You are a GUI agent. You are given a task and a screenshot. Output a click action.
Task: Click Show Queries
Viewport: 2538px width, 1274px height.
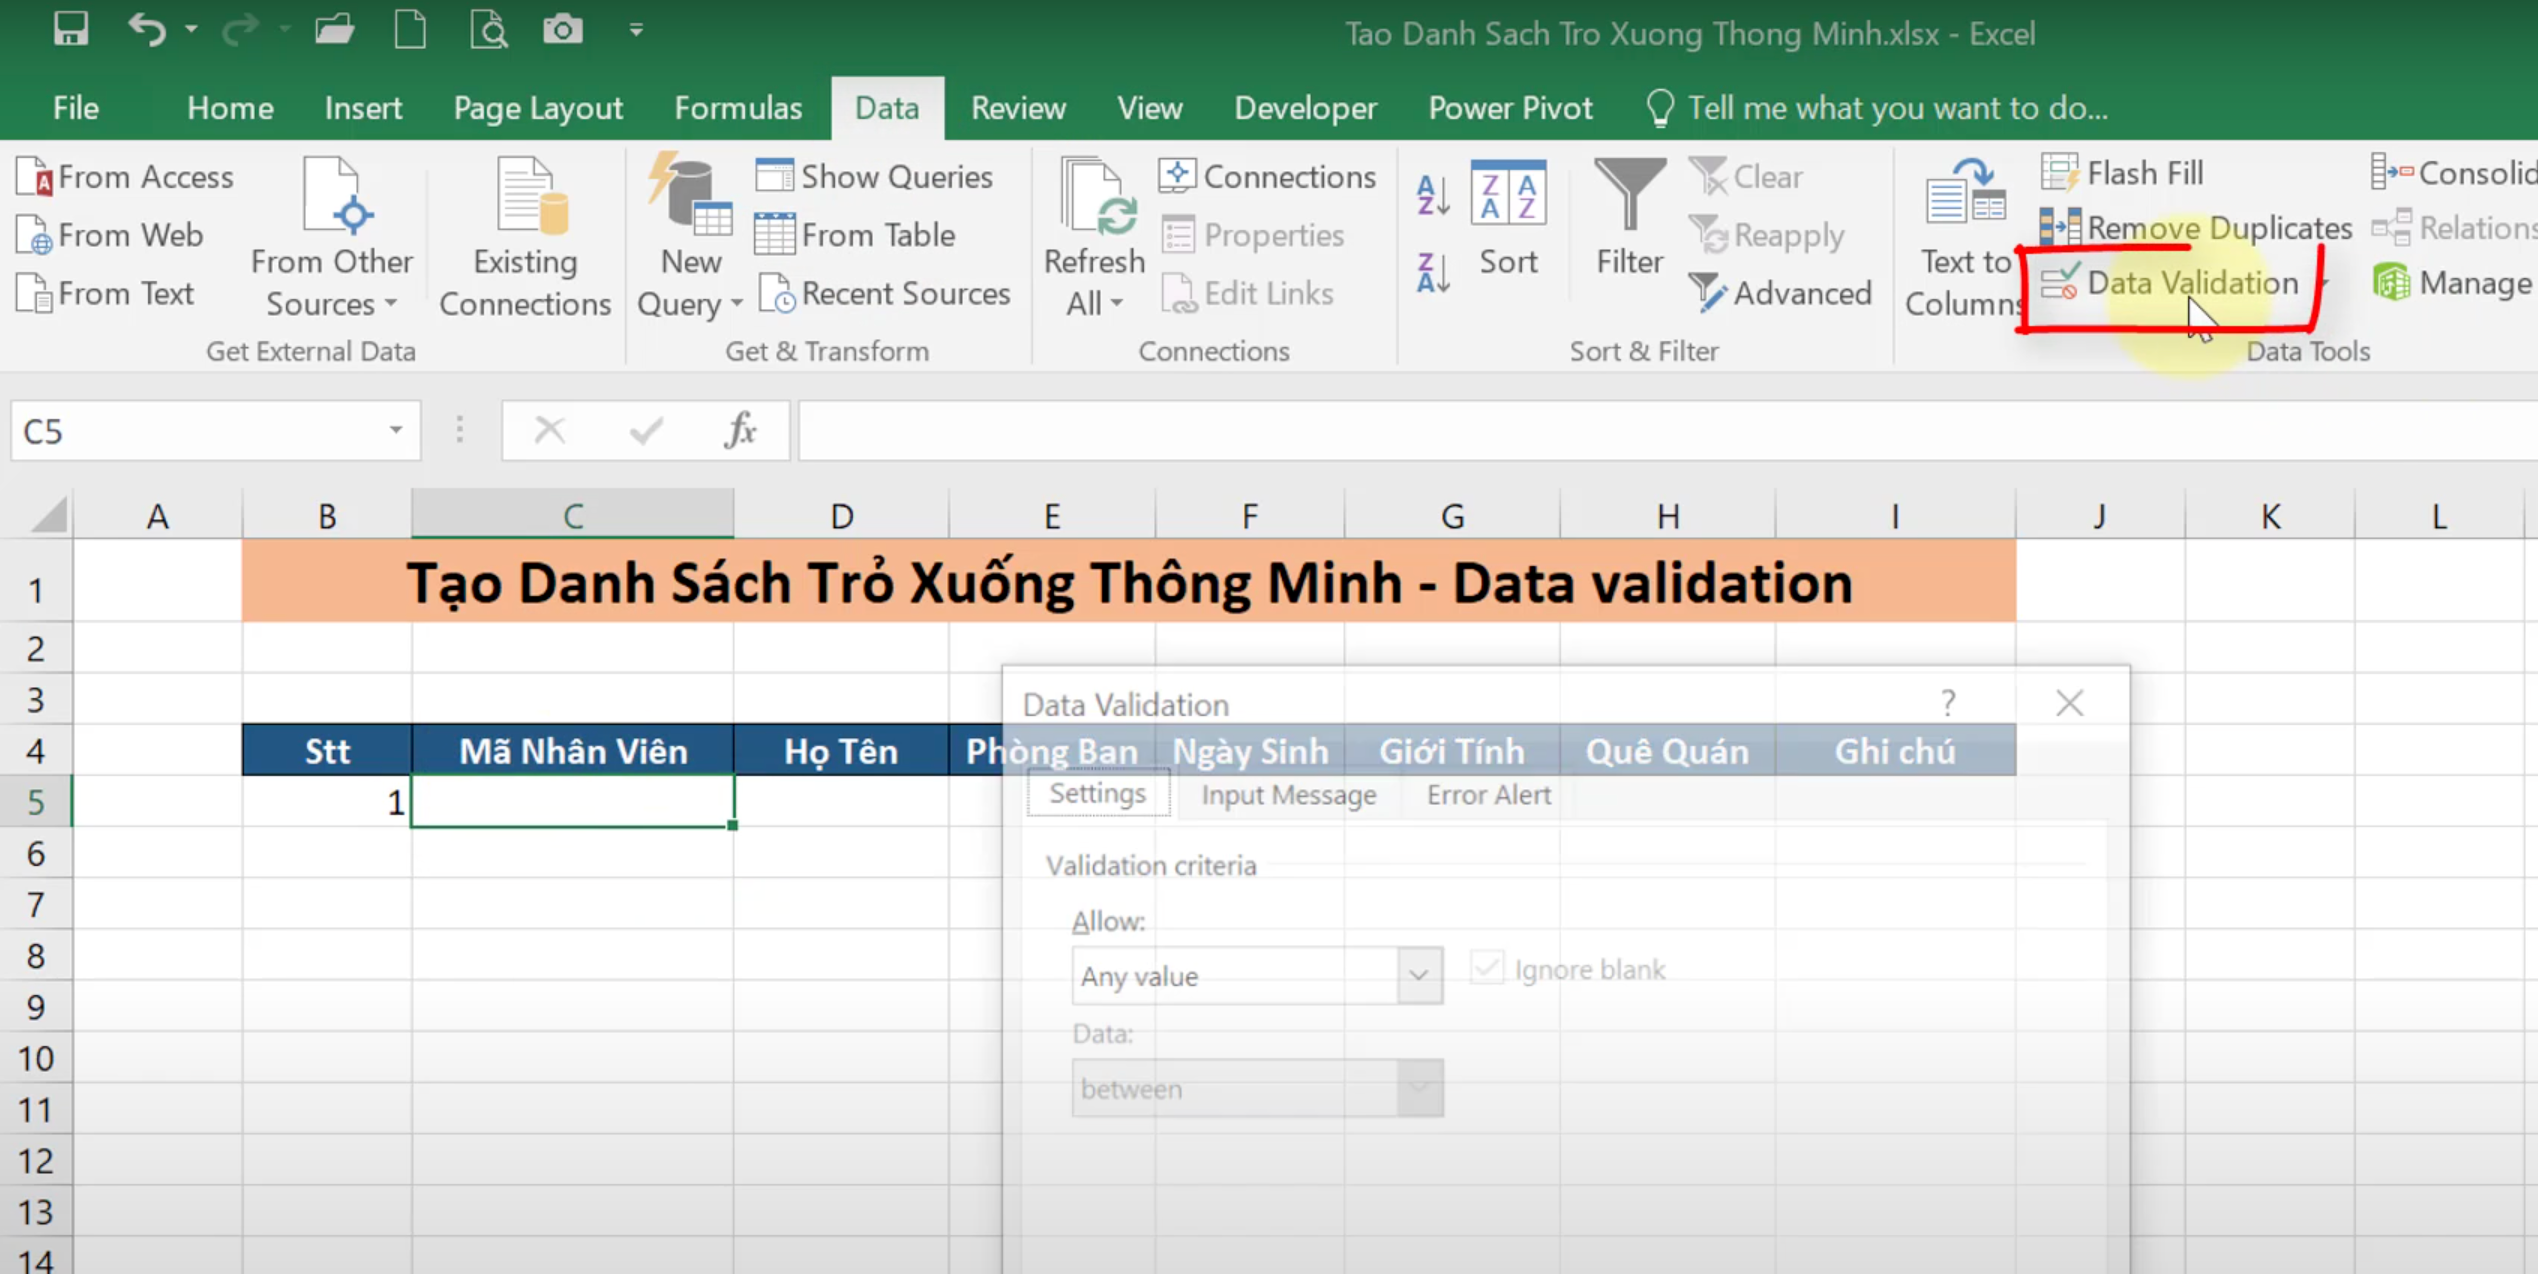(874, 177)
